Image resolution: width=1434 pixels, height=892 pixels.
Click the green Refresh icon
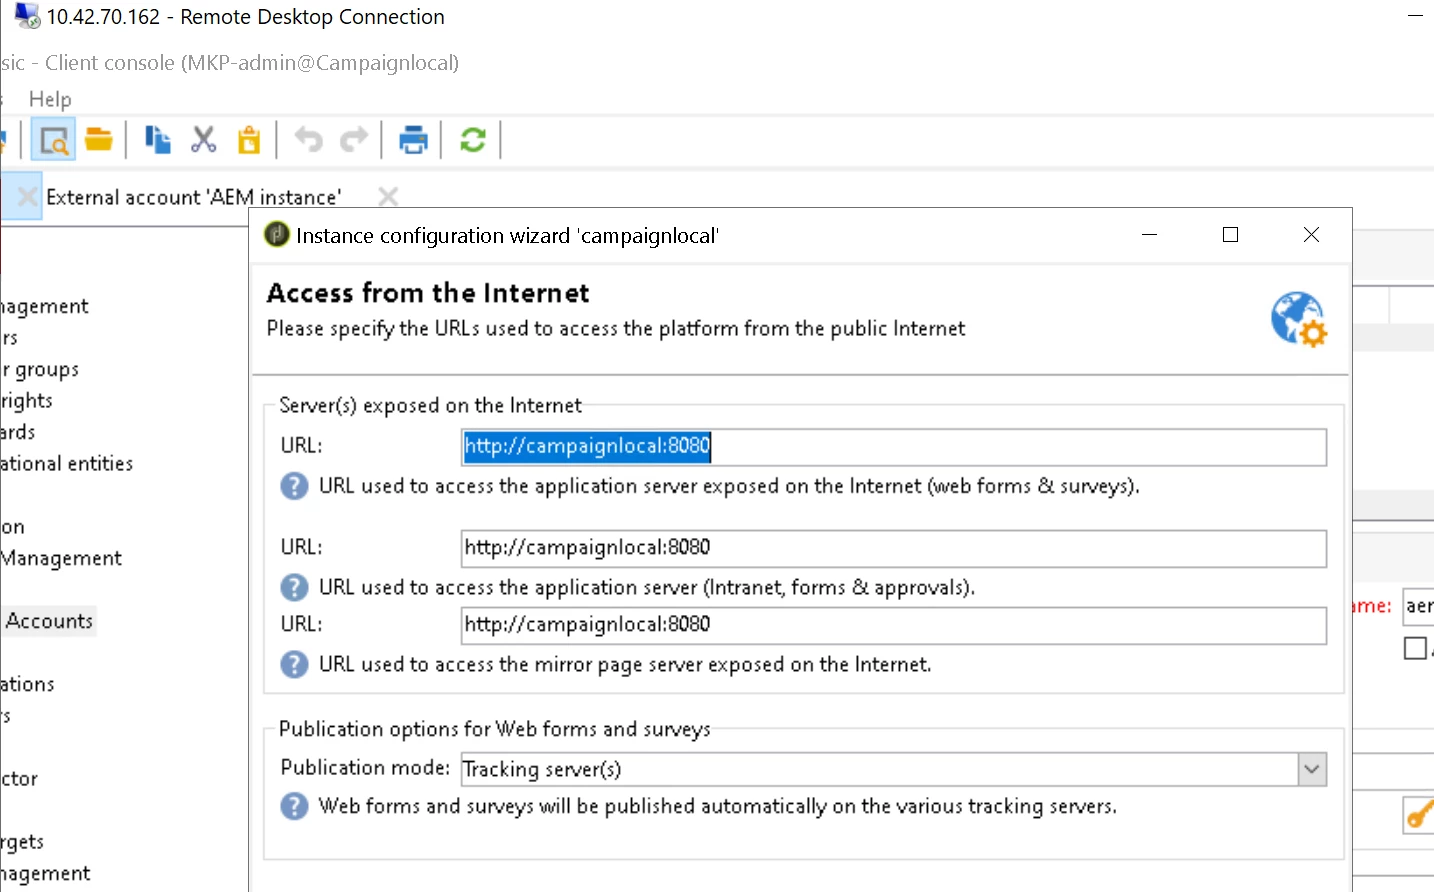point(472,139)
